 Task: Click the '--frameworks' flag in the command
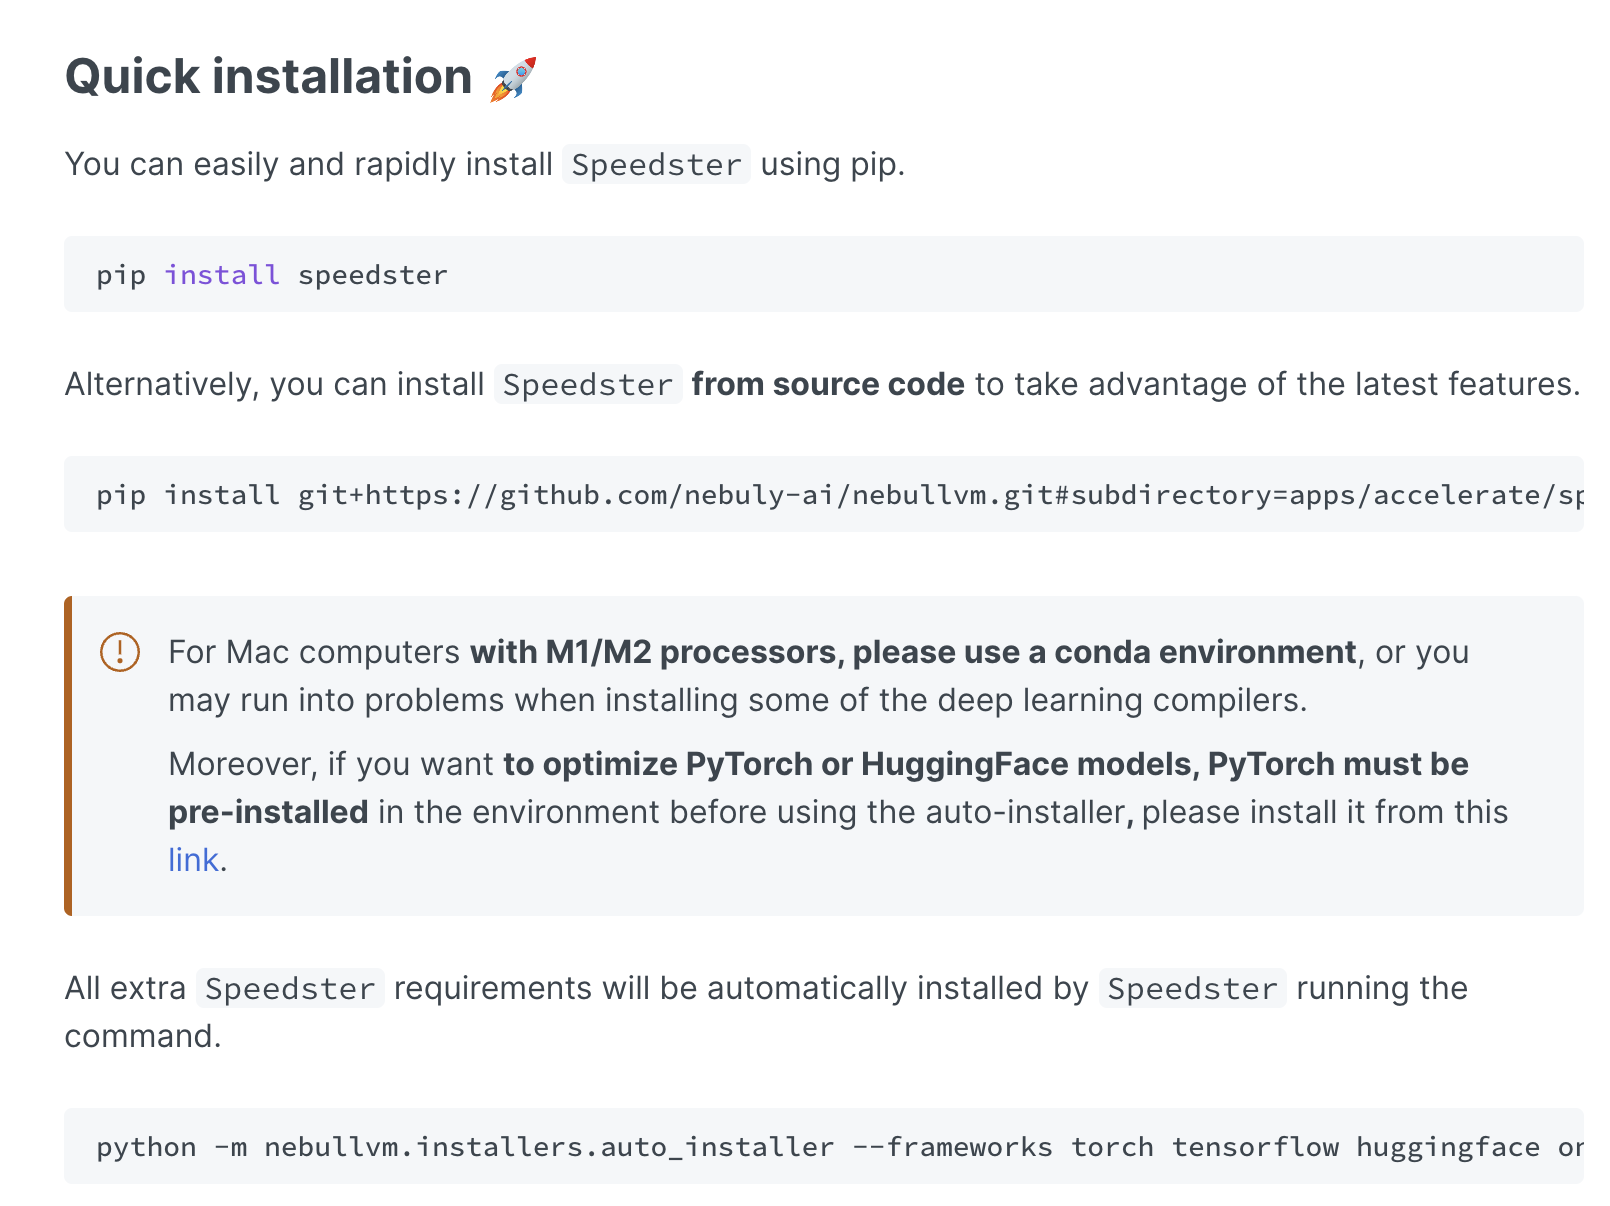click(951, 1146)
